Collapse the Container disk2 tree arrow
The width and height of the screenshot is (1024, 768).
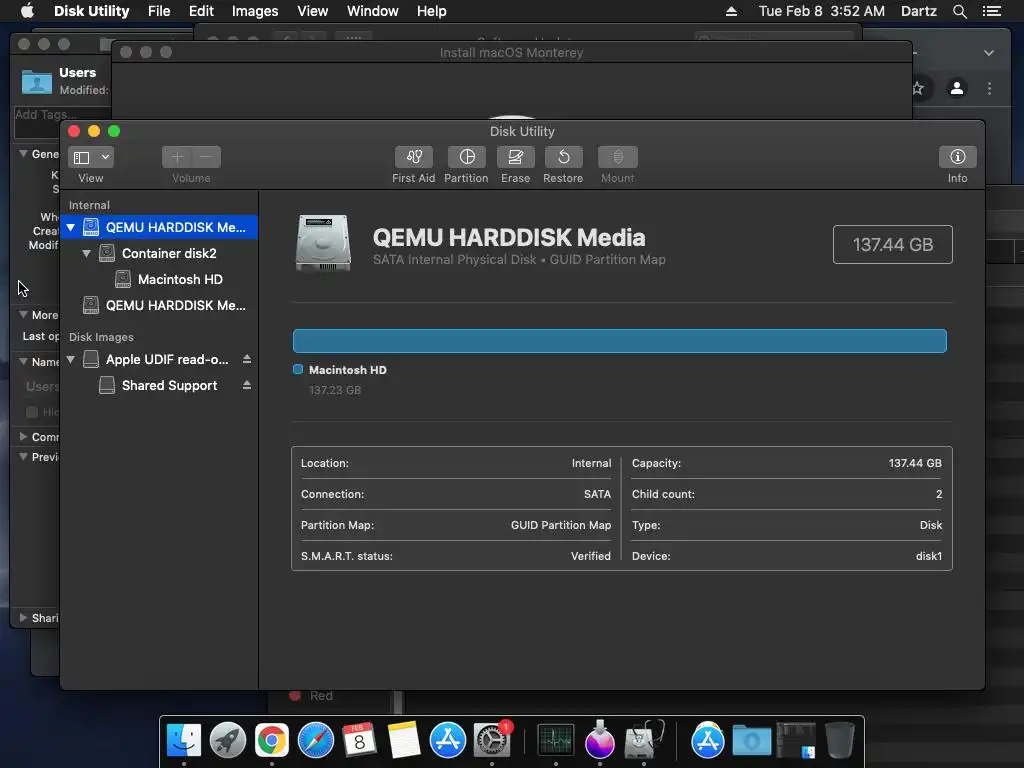[x=86, y=253]
